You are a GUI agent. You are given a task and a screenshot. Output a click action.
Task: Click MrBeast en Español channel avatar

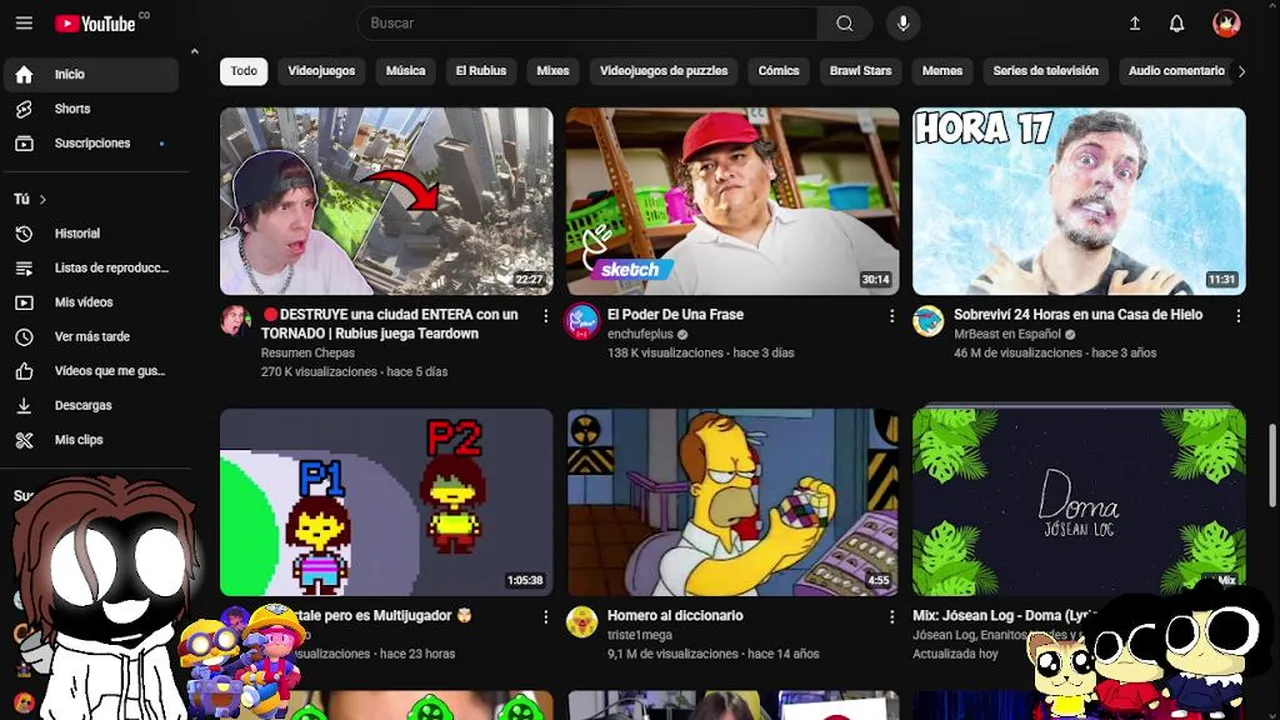[928, 321]
